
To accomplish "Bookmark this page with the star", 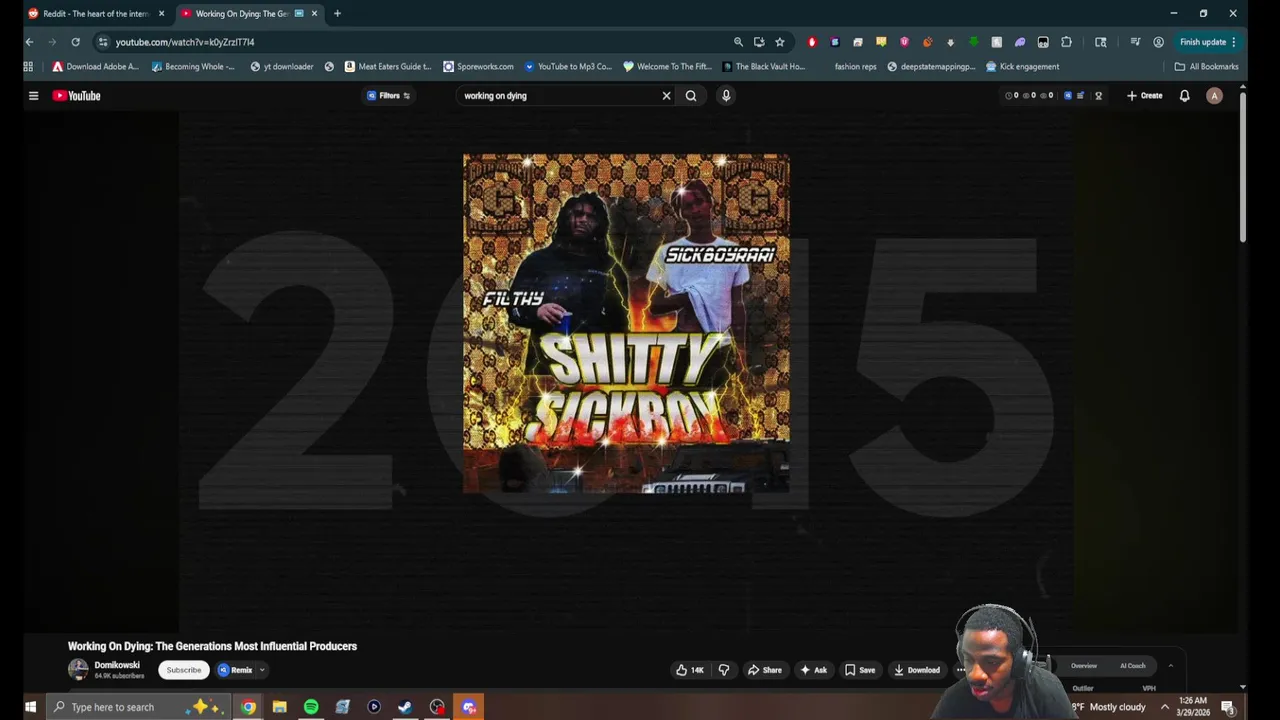I will 780,42.
